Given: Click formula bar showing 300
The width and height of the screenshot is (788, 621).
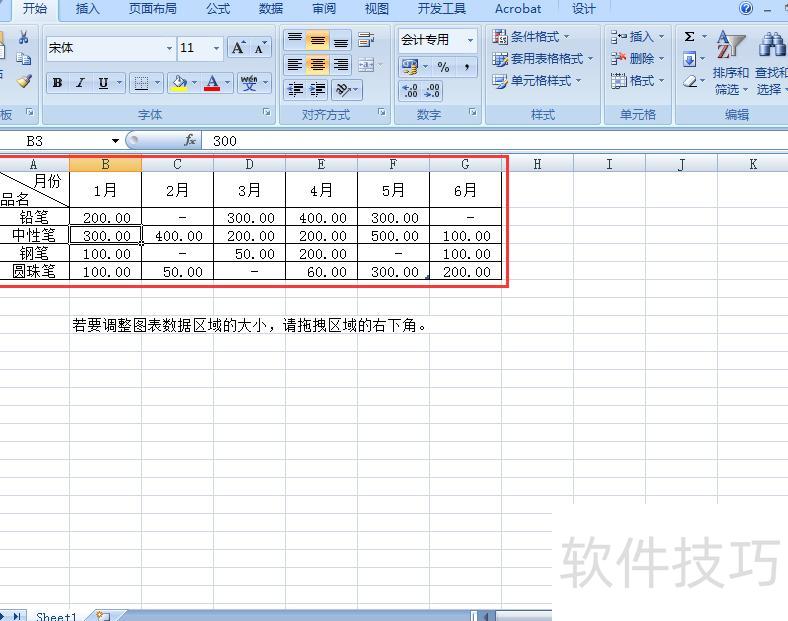Looking at the screenshot, I should pos(495,141).
